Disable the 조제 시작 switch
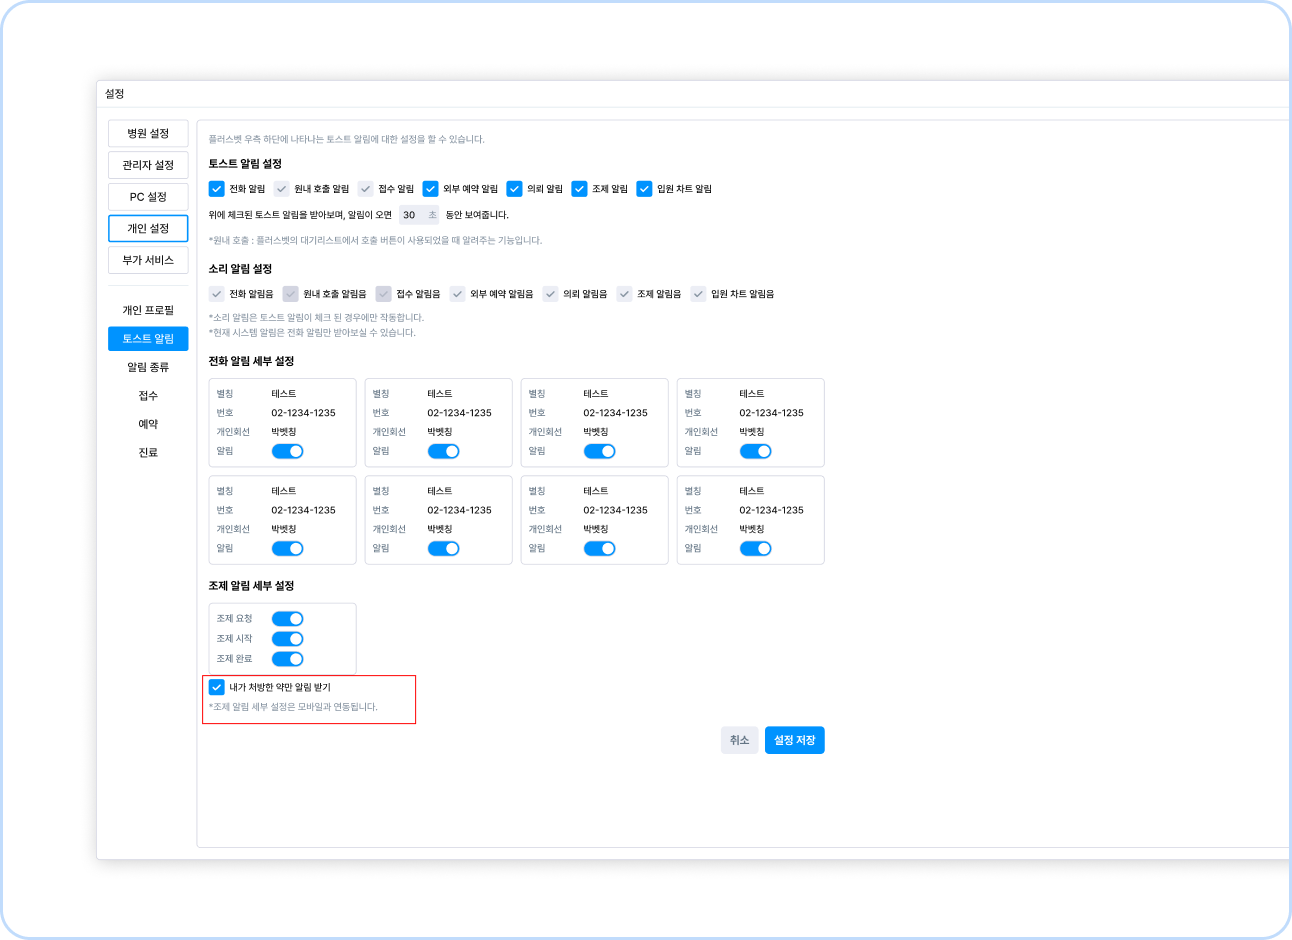The height and width of the screenshot is (940, 1292). (x=287, y=639)
